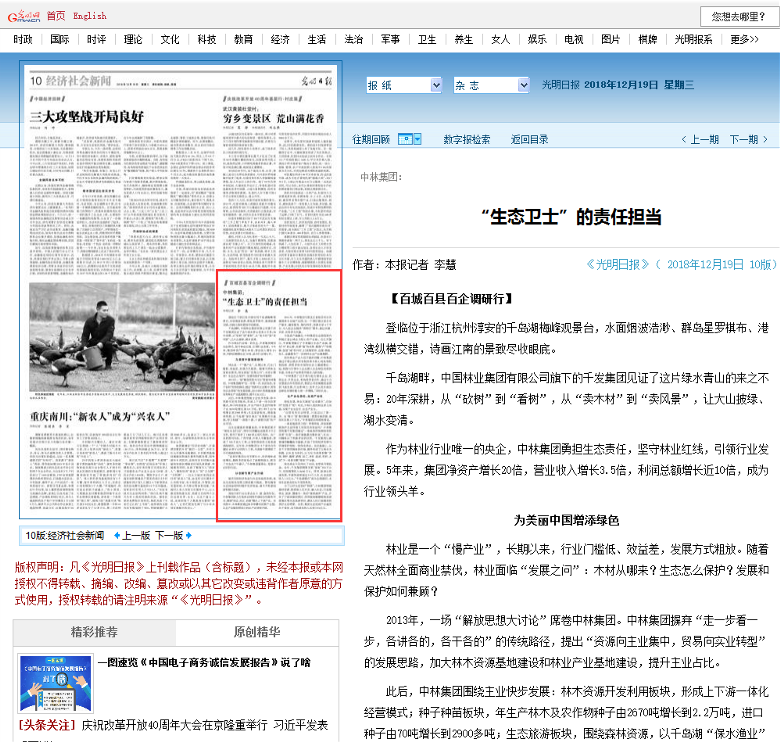This screenshot has height=742, width=780.
Task: Open the 往期回顾 calendar icon
Action: point(405,139)
